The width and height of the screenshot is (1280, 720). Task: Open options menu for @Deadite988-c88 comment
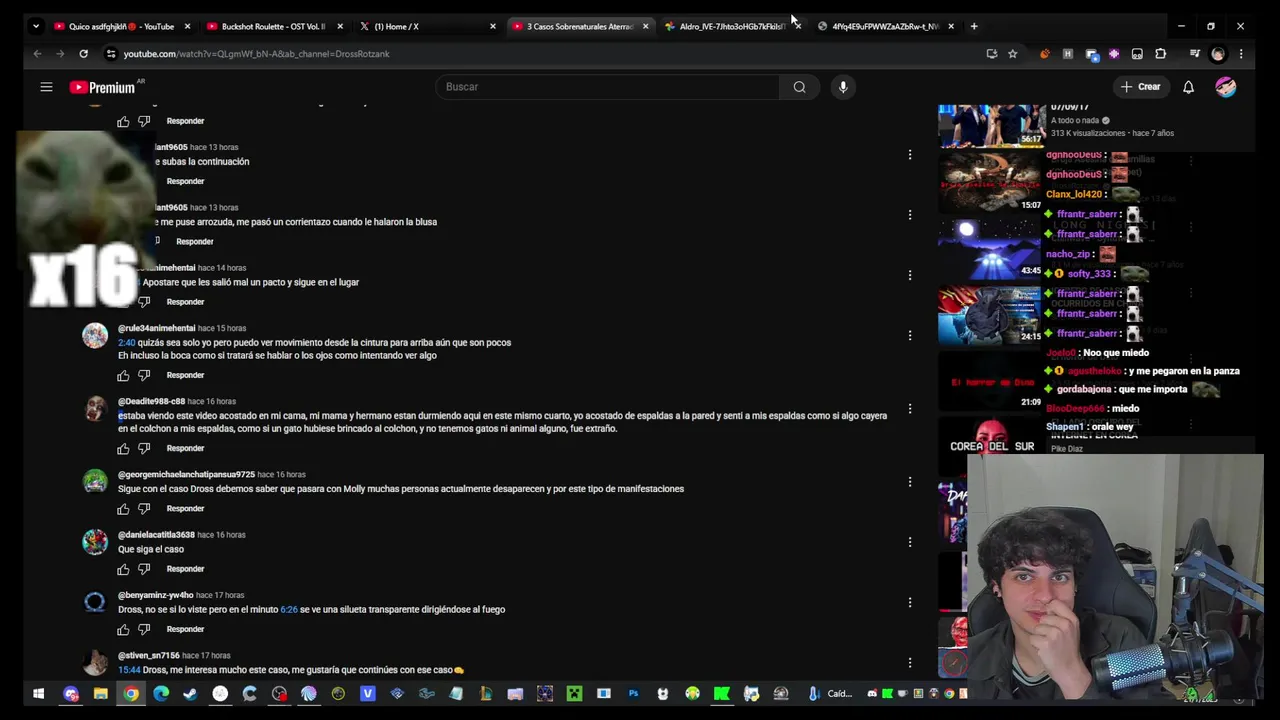click(910, 409)
